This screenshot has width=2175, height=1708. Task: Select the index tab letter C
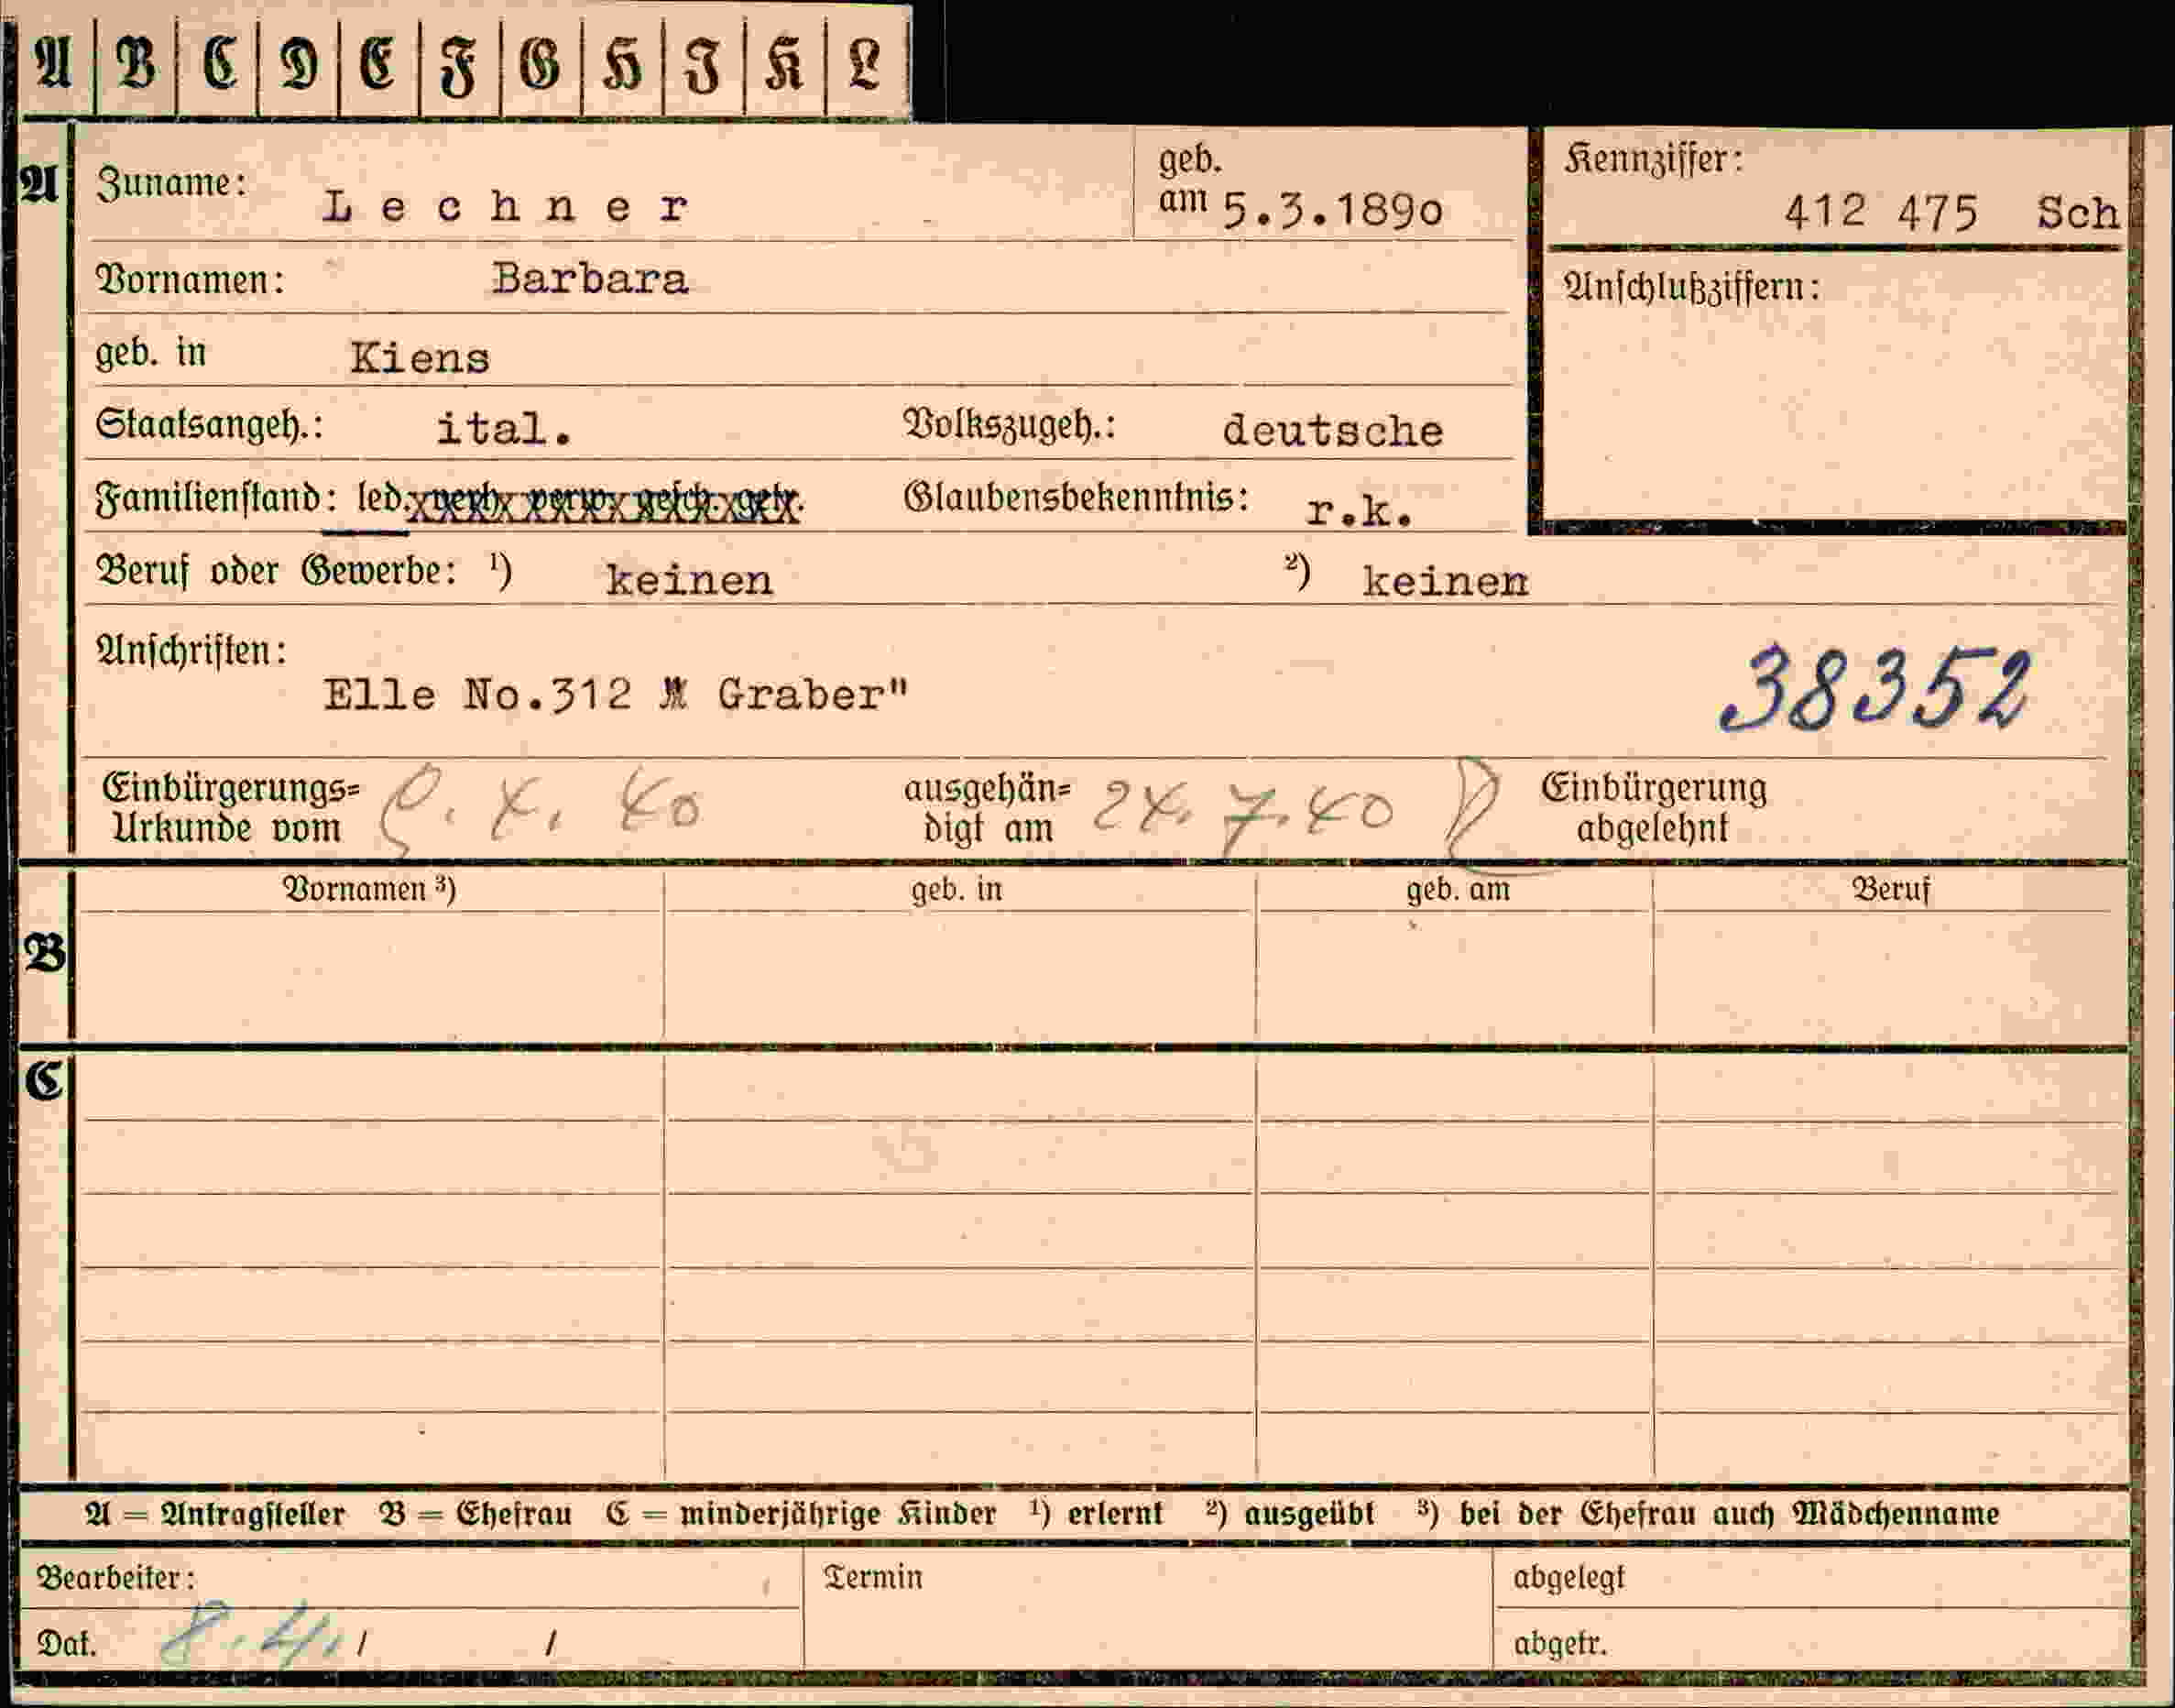click(x=218, y=62)
